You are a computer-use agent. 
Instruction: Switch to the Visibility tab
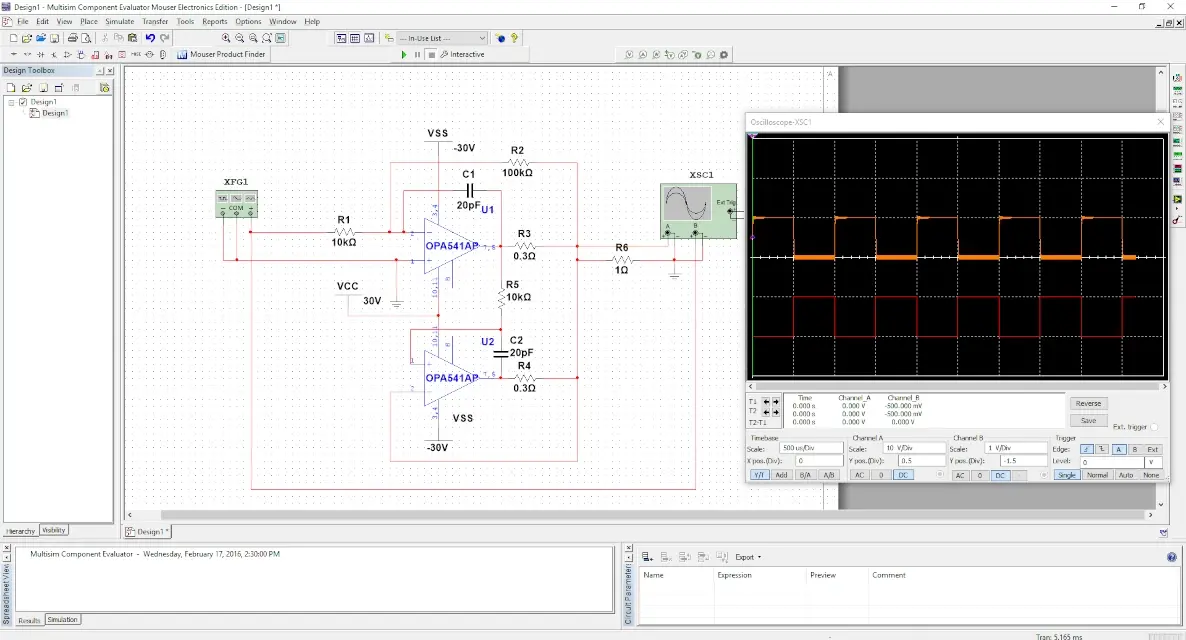[x=54, y=530]
